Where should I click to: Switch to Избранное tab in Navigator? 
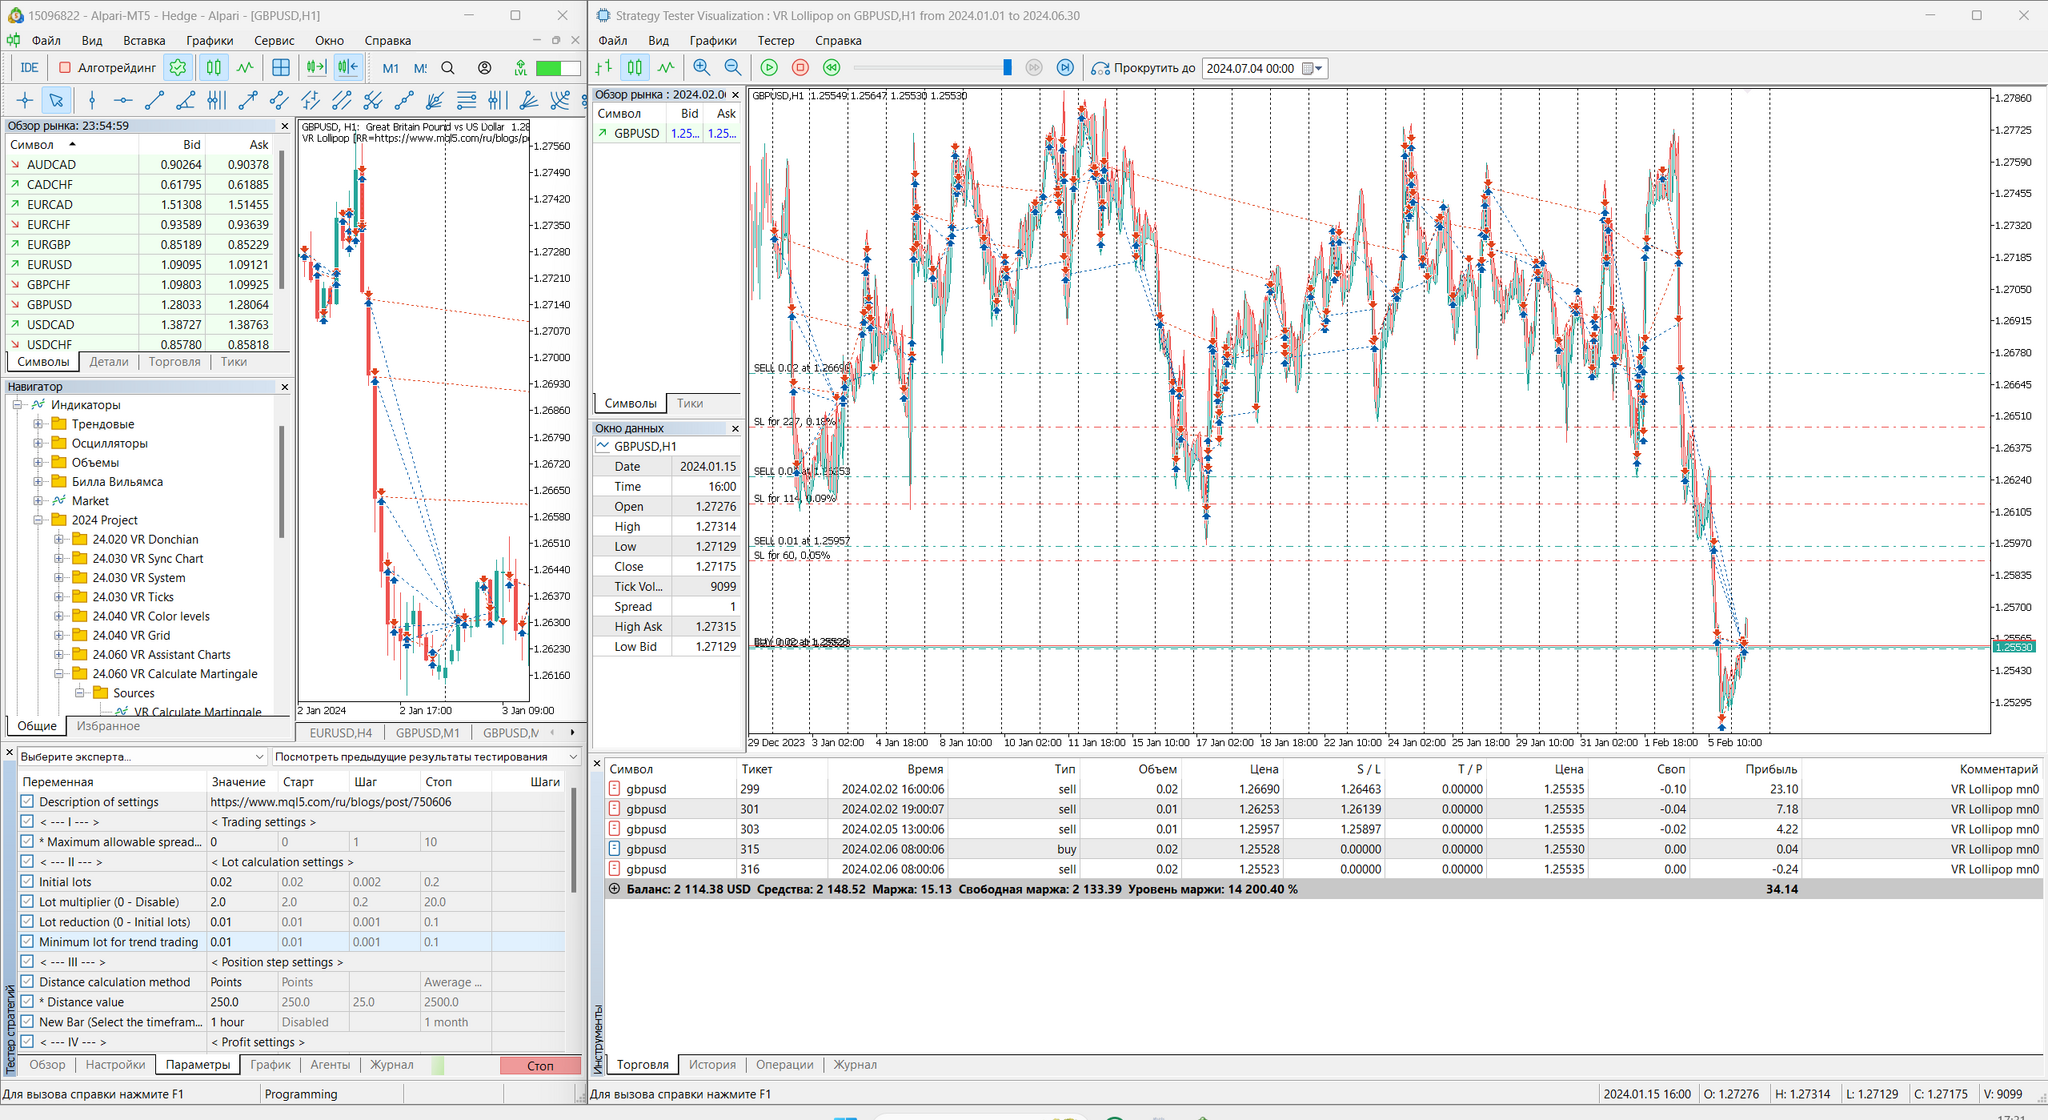coord(108,726)
